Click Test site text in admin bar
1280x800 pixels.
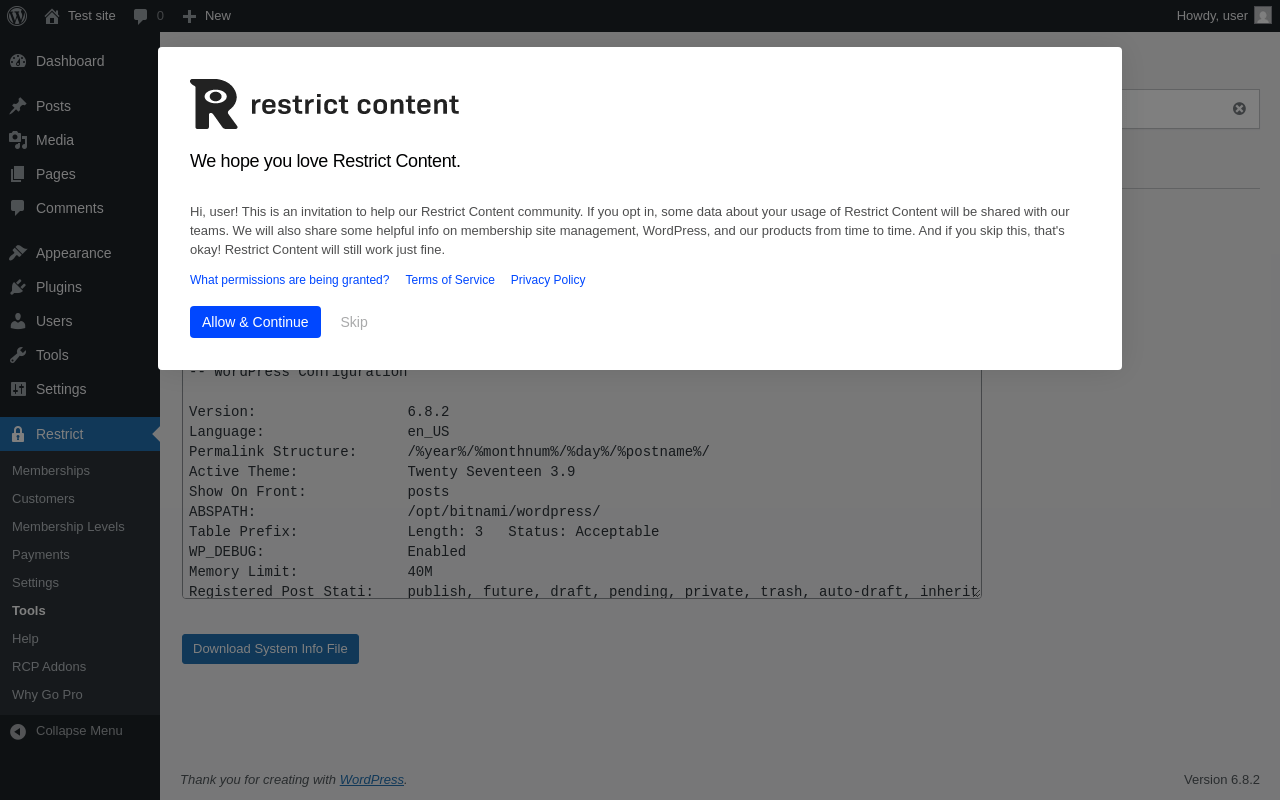click(x=92, y=16)
